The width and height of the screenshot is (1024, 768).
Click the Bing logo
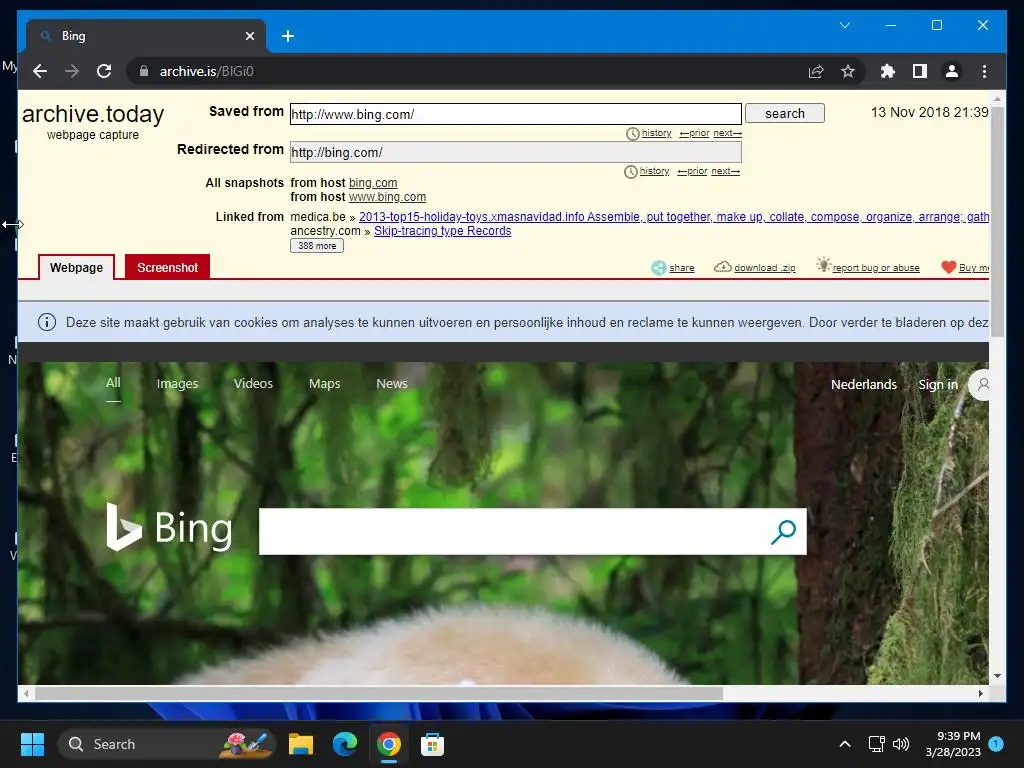coord(169,528)
